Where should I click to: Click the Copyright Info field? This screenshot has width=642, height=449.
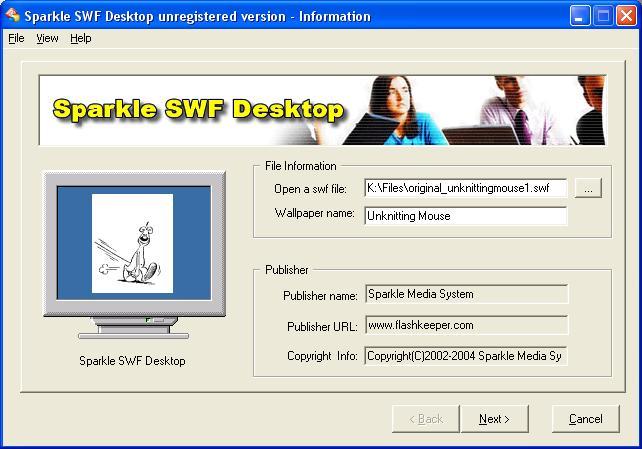coord(466,356)
